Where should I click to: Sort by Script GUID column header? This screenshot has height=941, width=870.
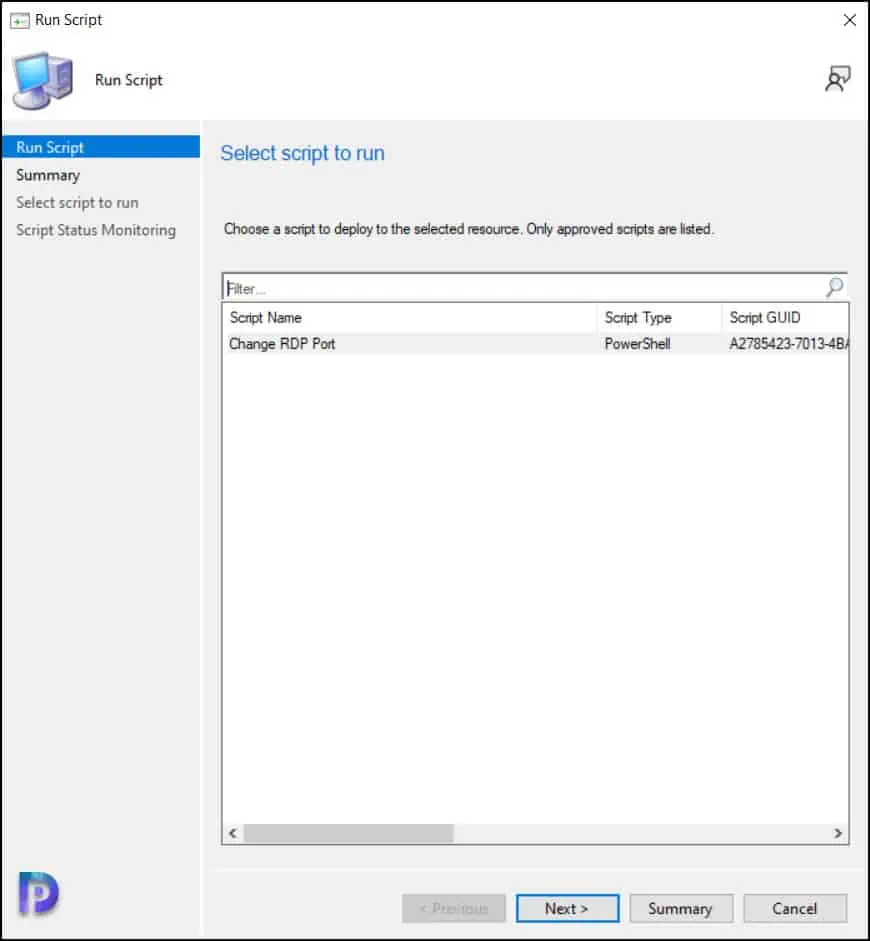(785, 317)
